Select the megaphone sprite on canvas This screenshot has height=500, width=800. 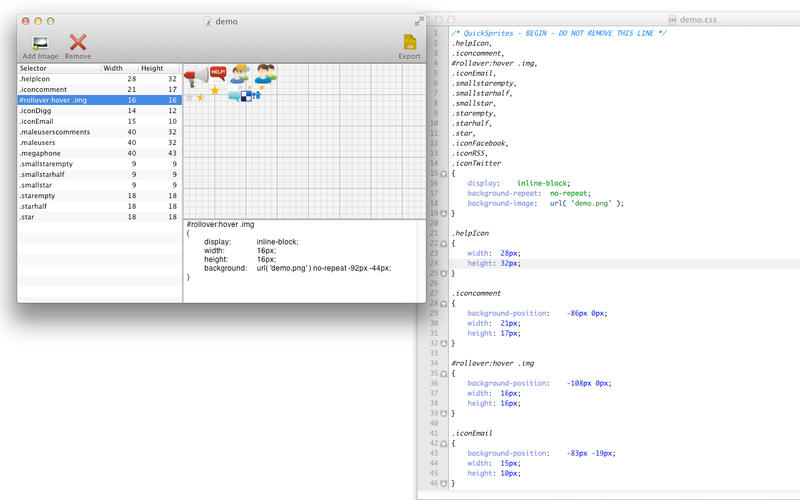click(196, 76)
